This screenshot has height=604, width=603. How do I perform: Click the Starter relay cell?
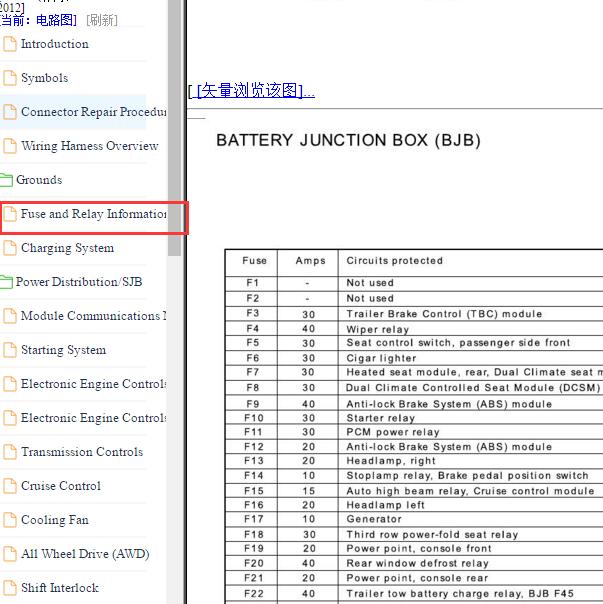point(381,418)
